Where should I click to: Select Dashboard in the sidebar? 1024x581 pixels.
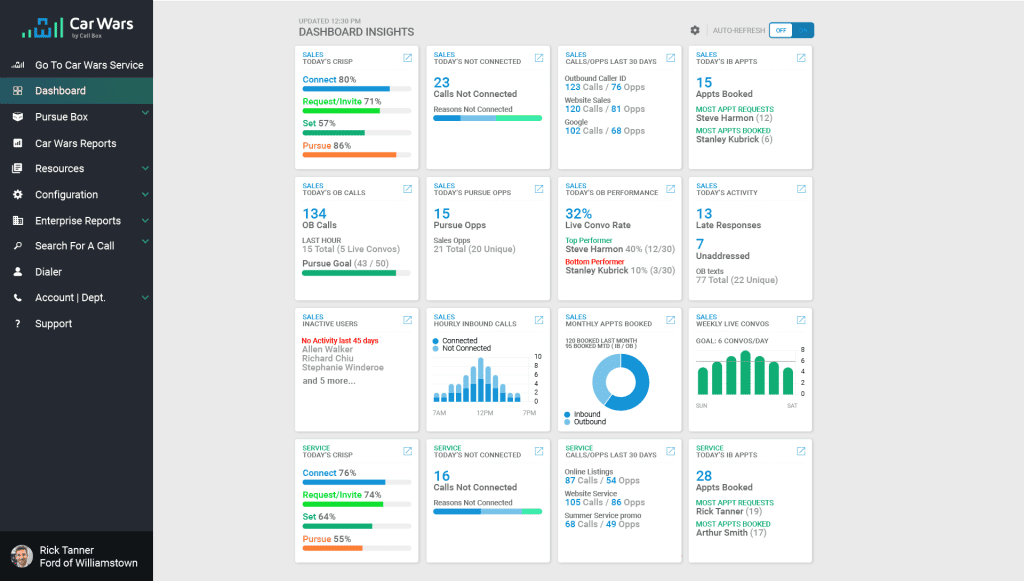click(x=76, y=91)
